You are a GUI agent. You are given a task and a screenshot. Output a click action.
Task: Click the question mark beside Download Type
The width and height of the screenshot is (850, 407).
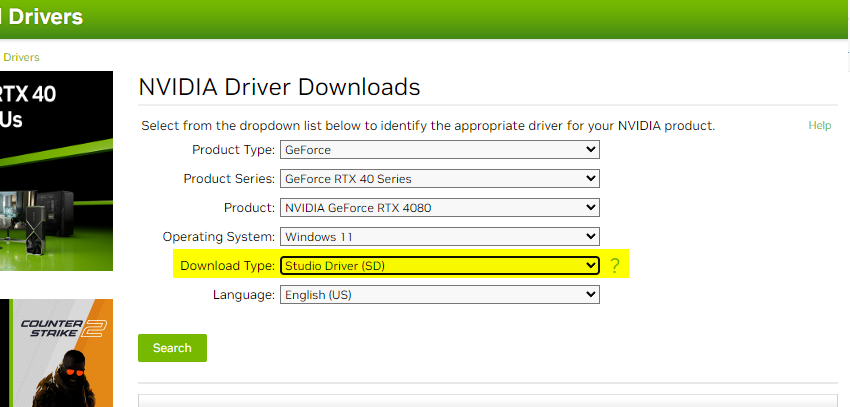pos(614,266)
